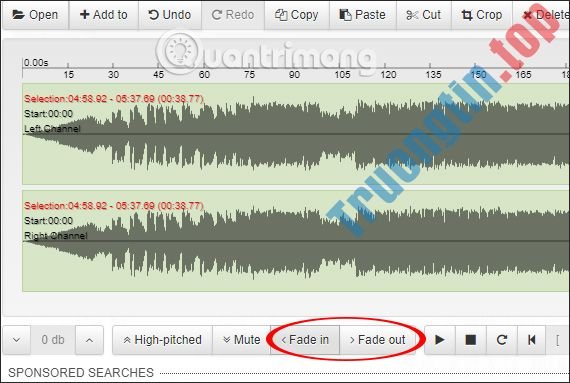Screen dimensions: 570x383
Task: Click inside the Left Channel waveform
Action: [x=296, y=134]
